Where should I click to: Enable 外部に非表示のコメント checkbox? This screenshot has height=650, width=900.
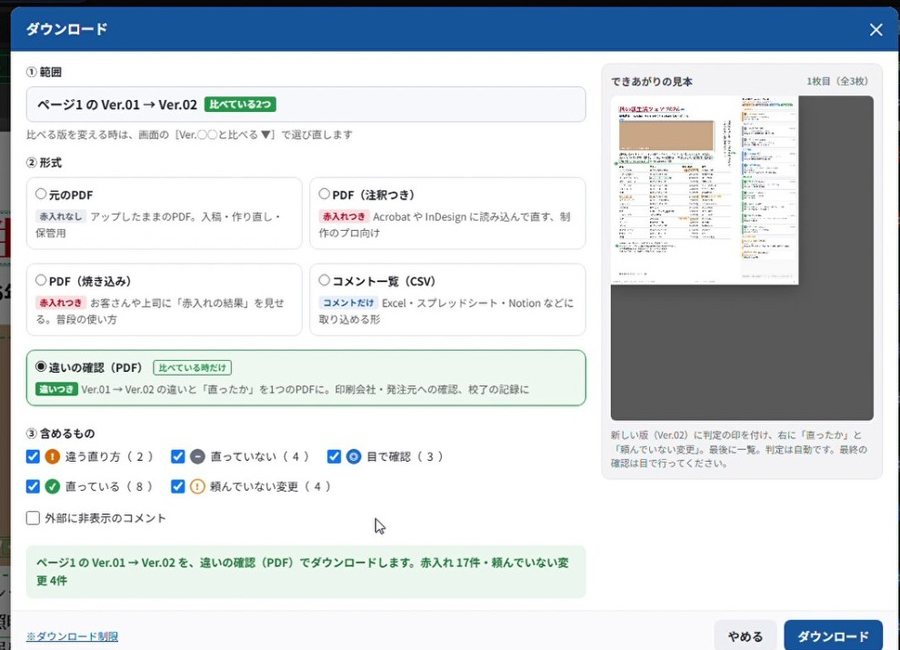tap(33, 518)
